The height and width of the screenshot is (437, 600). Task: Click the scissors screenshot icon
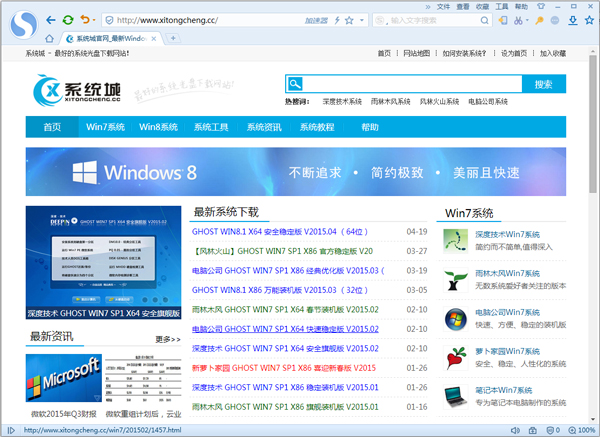[x=518, y=20]
